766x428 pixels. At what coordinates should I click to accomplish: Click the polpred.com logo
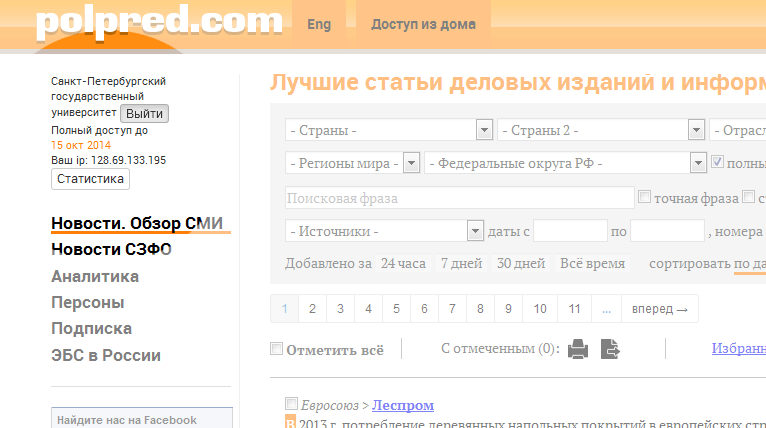pyautogui.click(x=158, y=22)
